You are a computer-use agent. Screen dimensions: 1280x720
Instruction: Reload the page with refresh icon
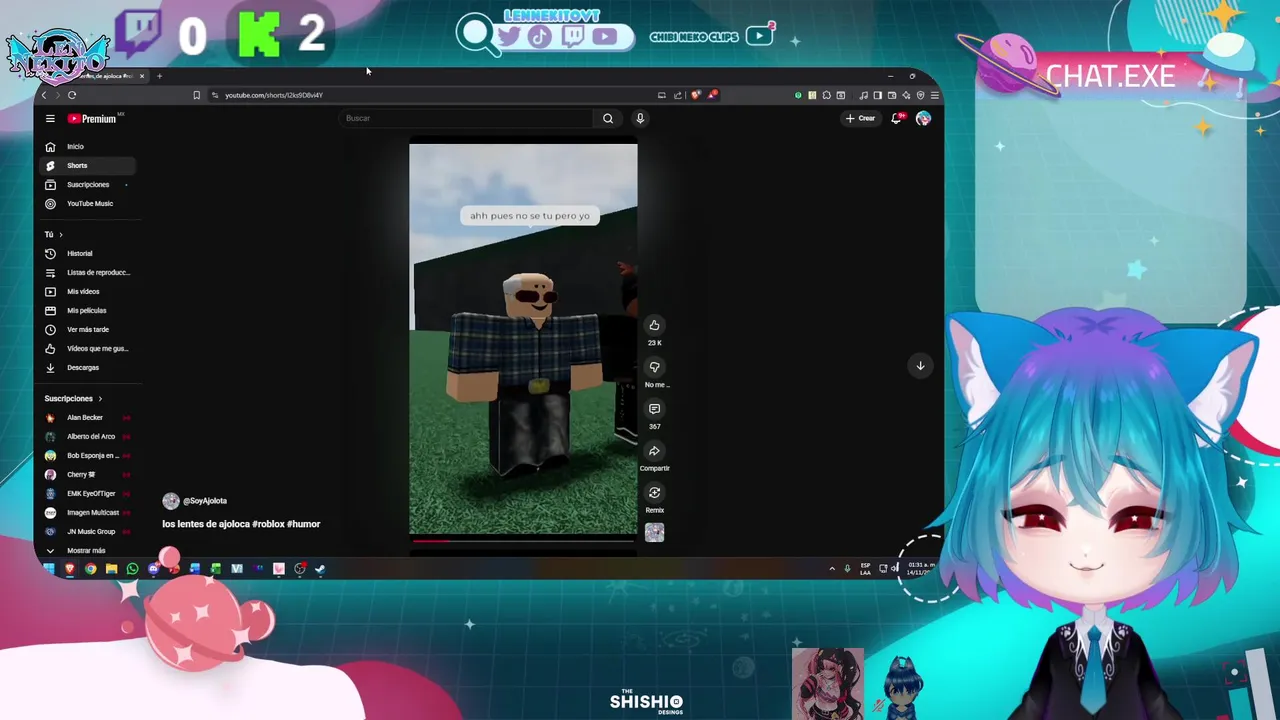[x=72, y=95]
